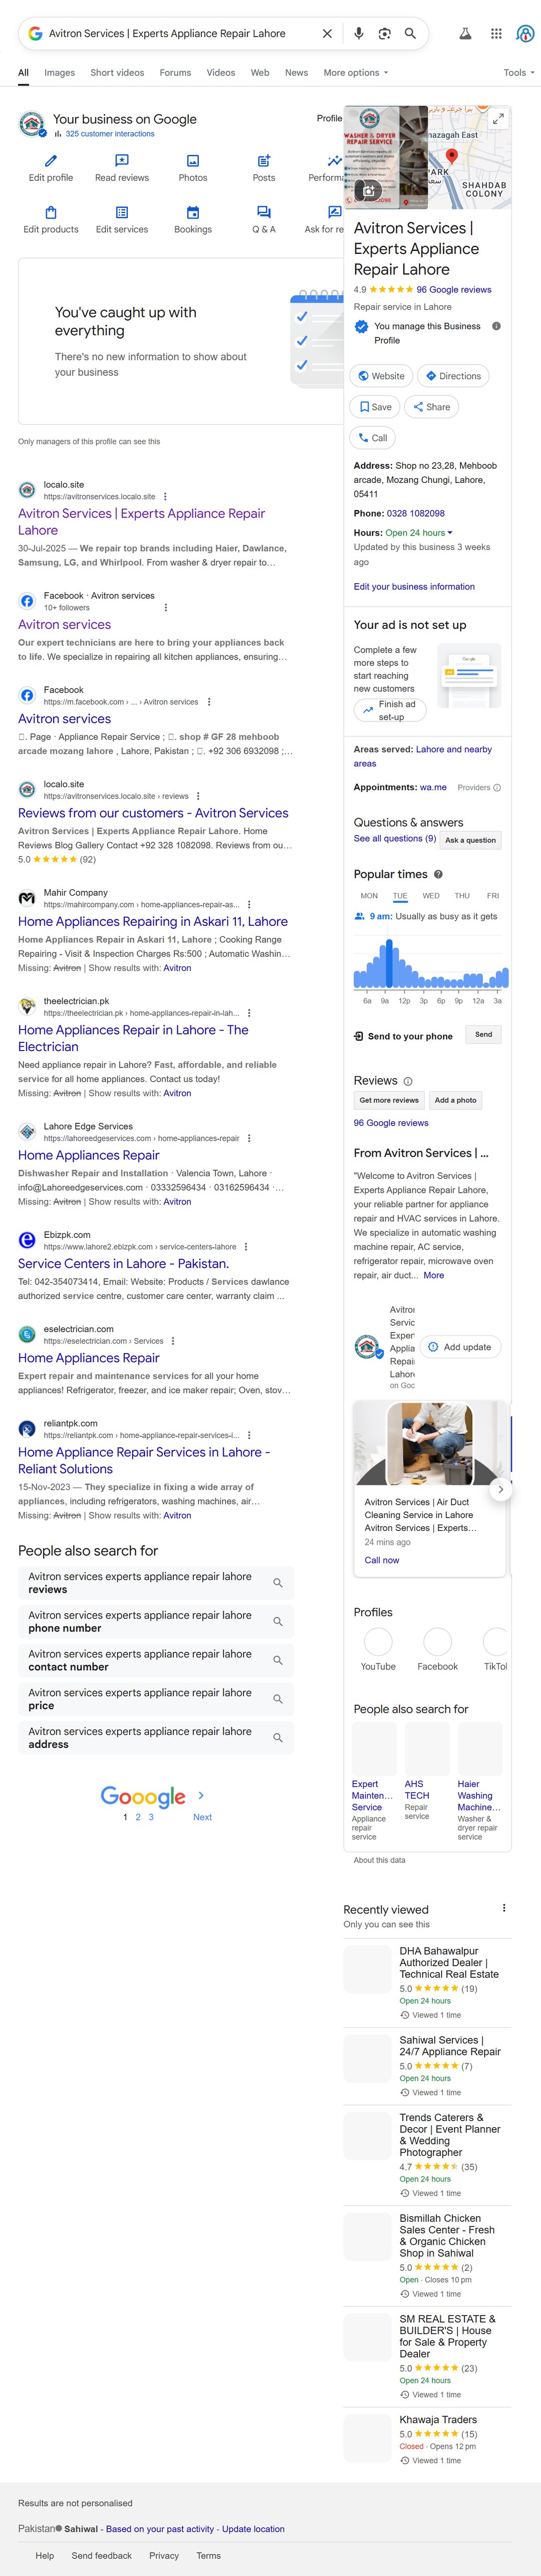
Task: Open Edit profile business option
Action: click(x=51, y=167)
